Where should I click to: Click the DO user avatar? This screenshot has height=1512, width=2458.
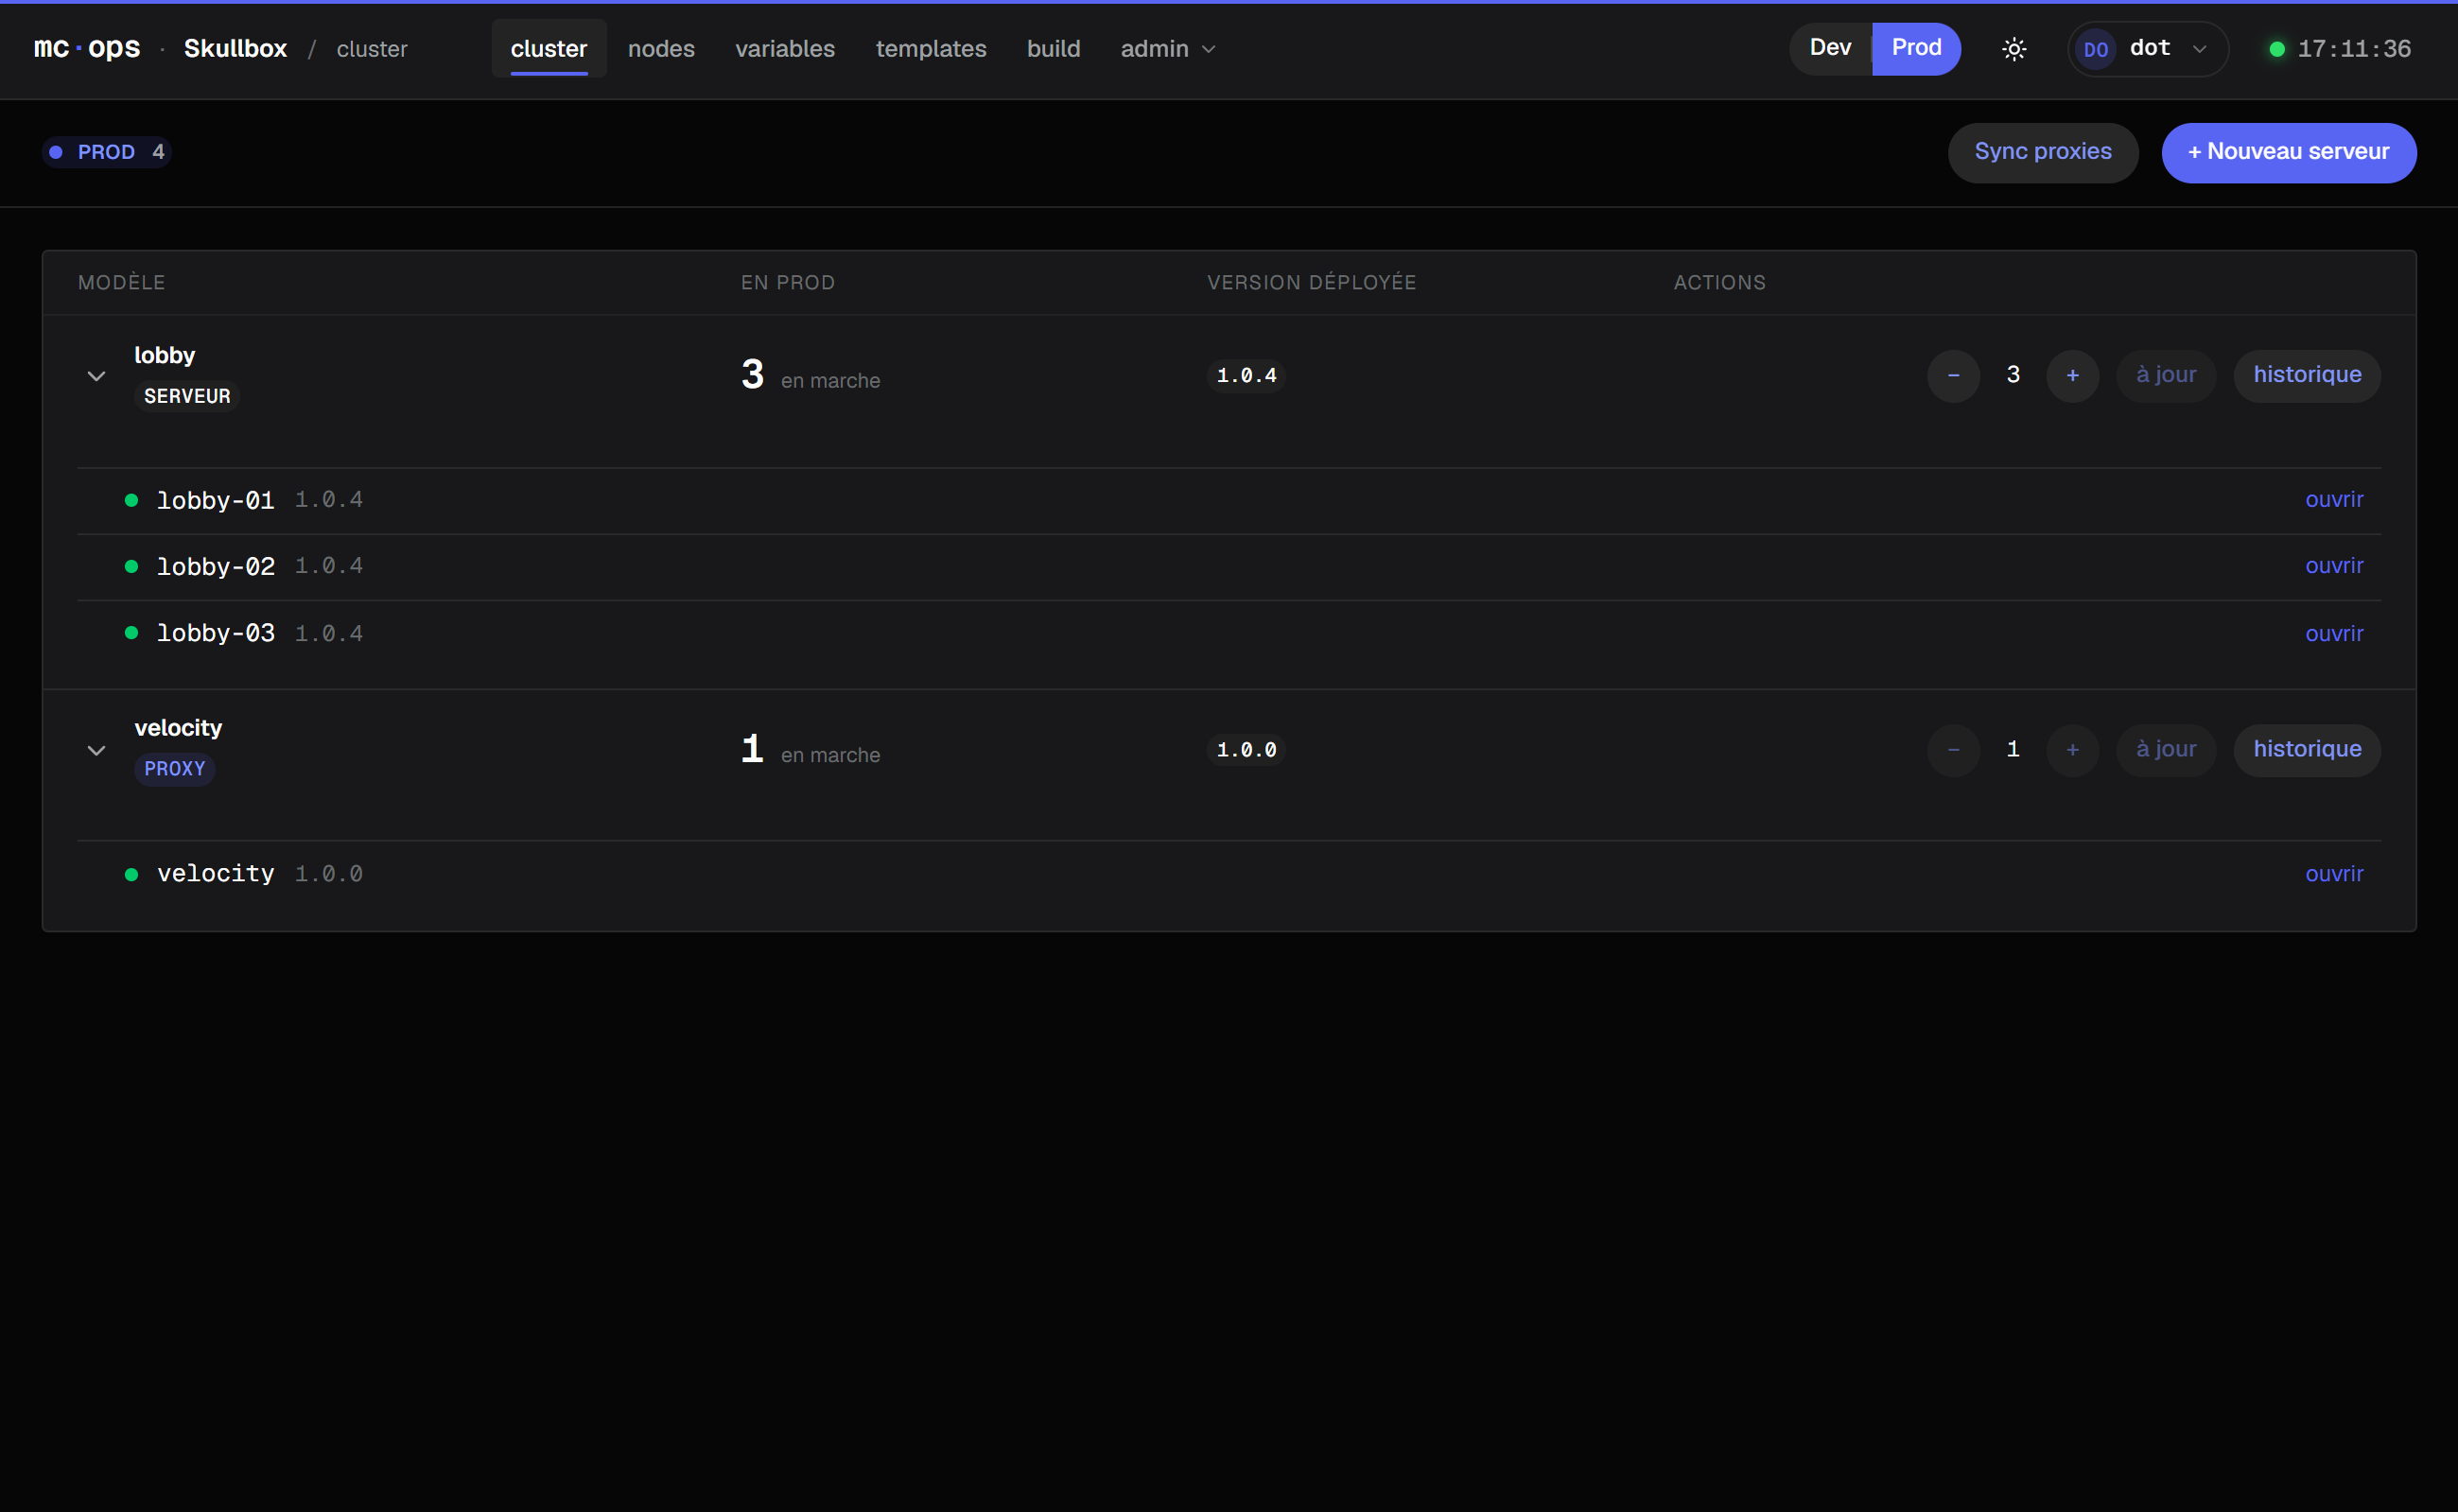point(2095,49)
